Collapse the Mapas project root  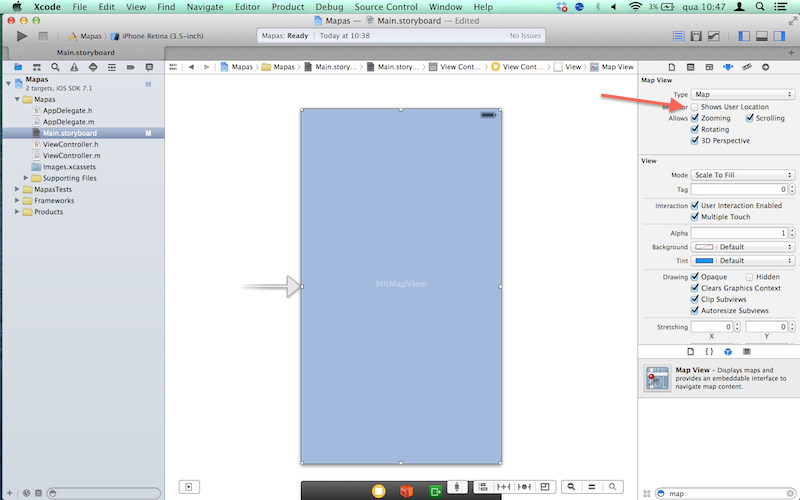(x=8, y=83)
